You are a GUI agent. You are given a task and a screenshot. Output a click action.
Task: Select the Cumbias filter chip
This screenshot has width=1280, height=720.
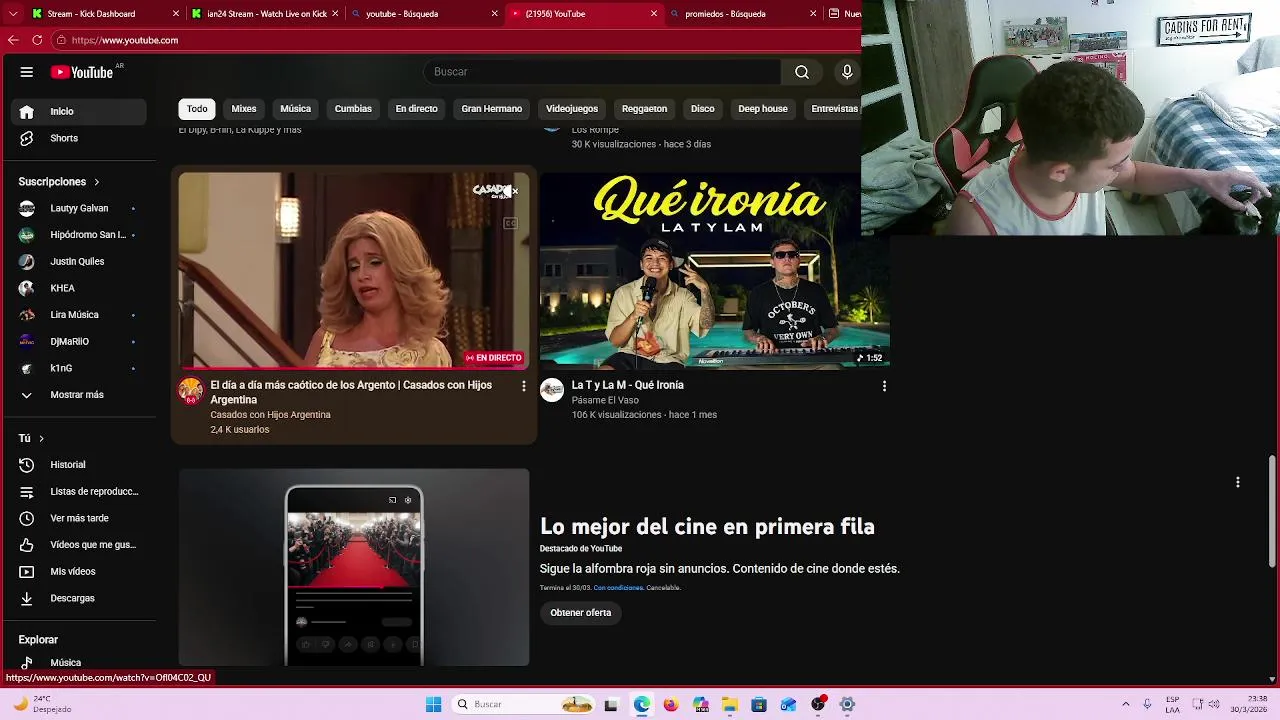pos(353,109)
